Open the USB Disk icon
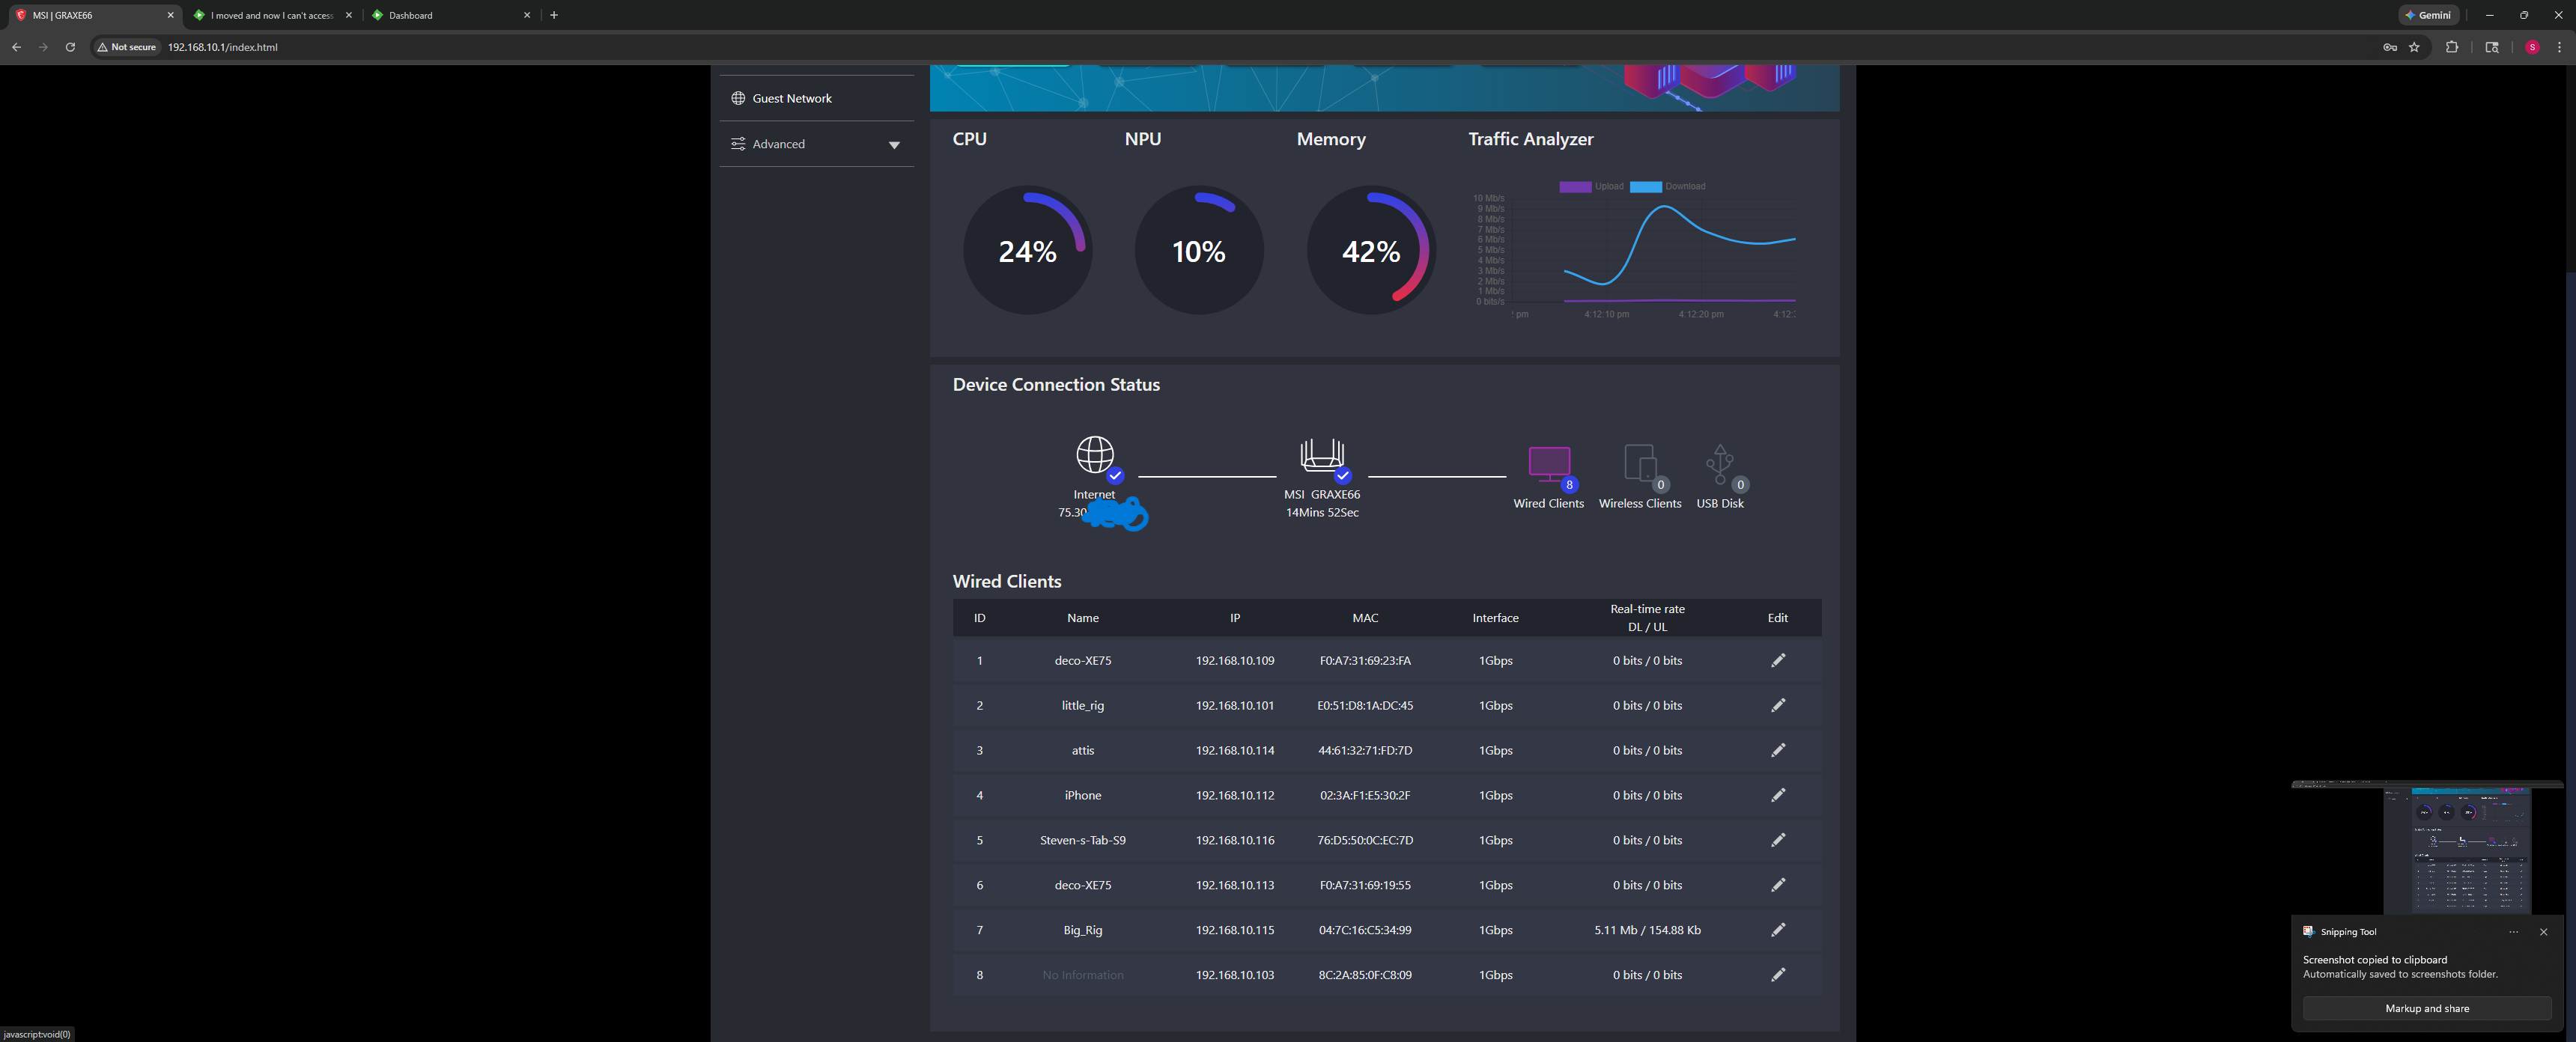Viewport: 2576px width, 1042px height. point(1719,464)
